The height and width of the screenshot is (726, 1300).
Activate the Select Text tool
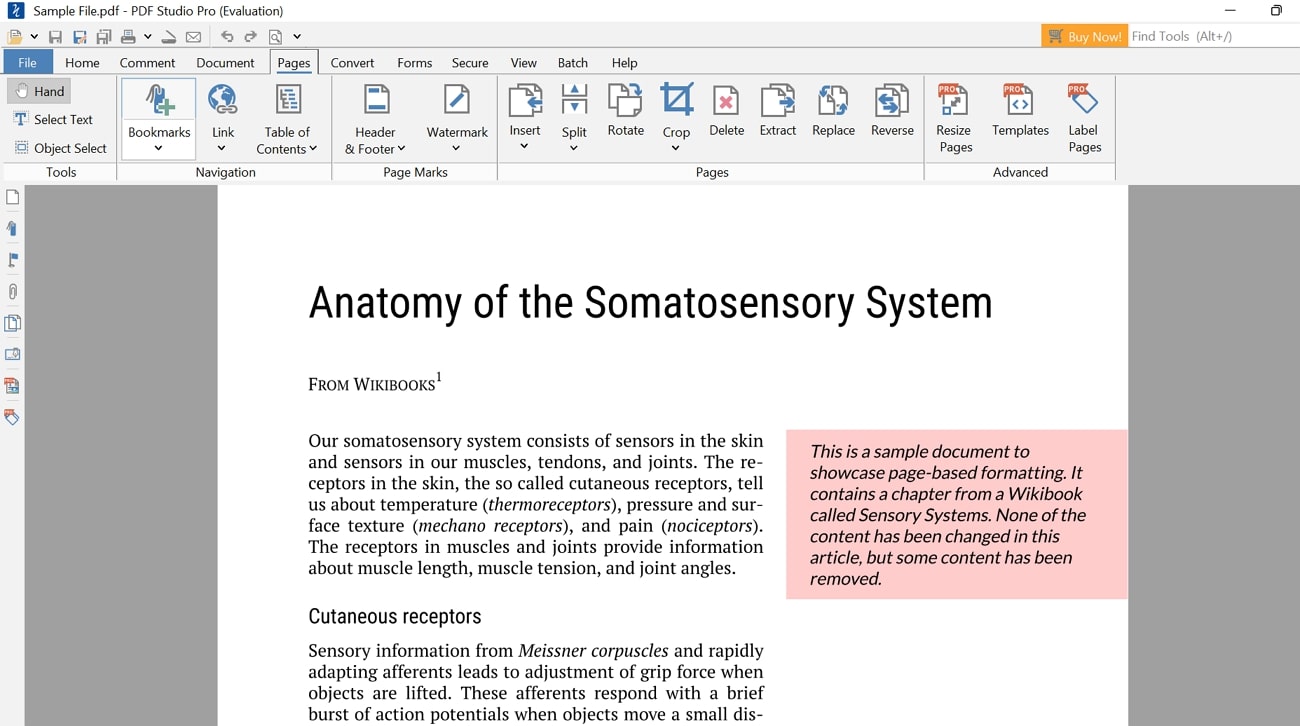[52, 119]
